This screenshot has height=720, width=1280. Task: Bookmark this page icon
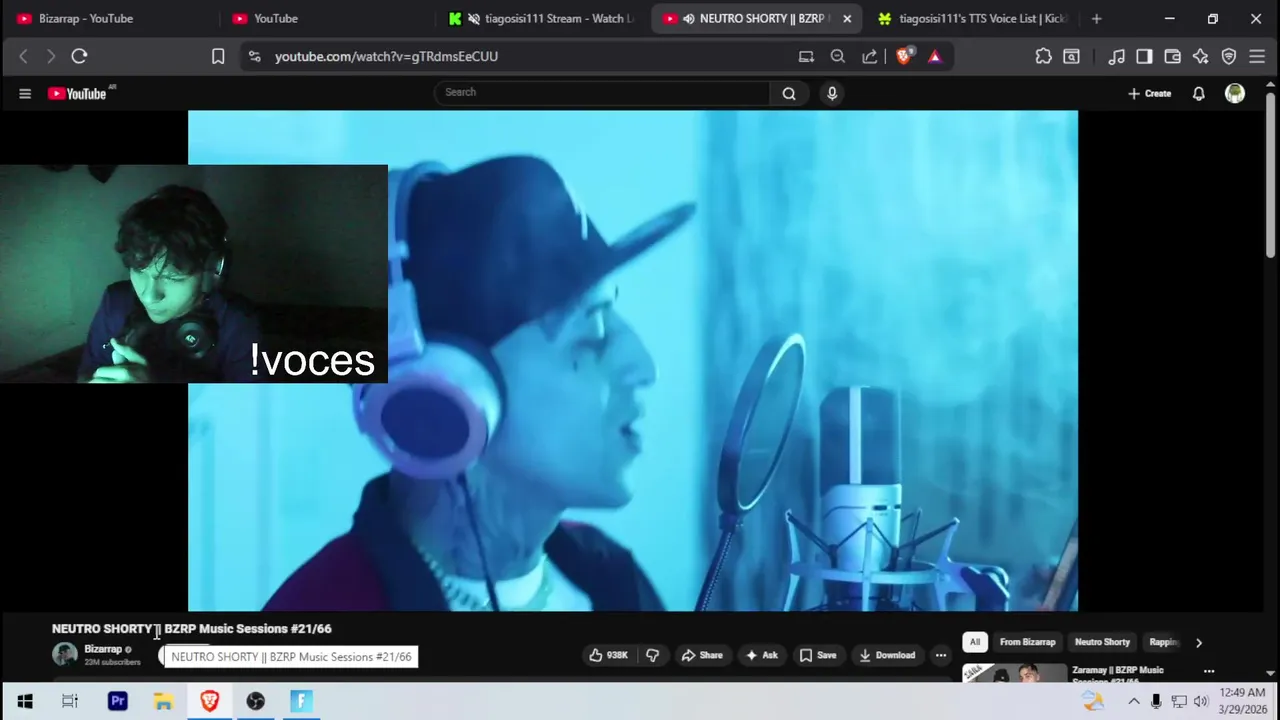218,57
